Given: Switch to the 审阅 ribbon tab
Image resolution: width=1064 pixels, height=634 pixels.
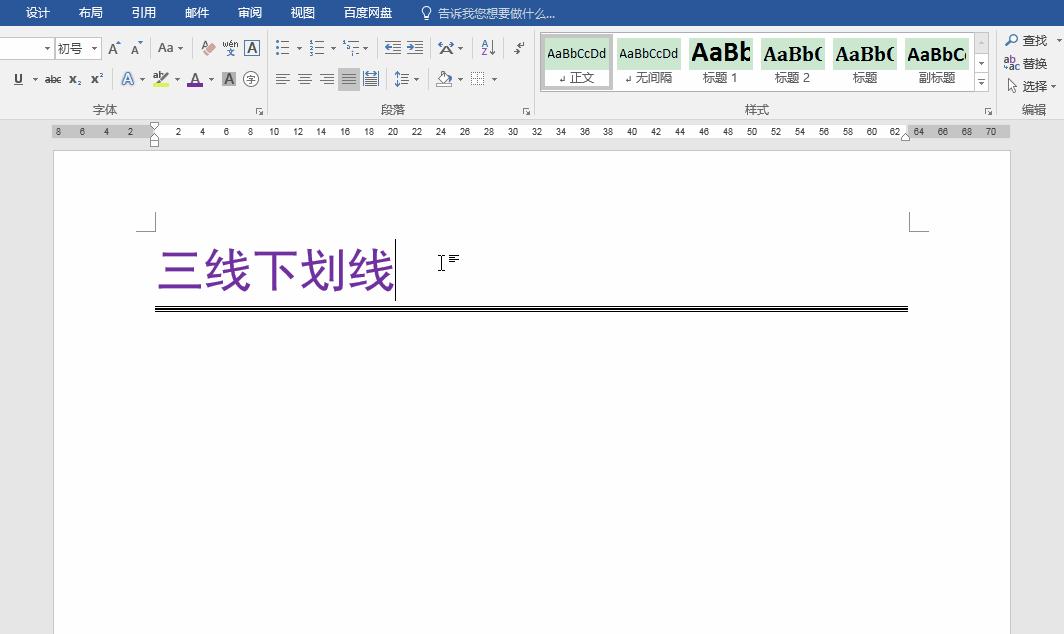Looking at the screenshot, I should click(x=249, y=12).
